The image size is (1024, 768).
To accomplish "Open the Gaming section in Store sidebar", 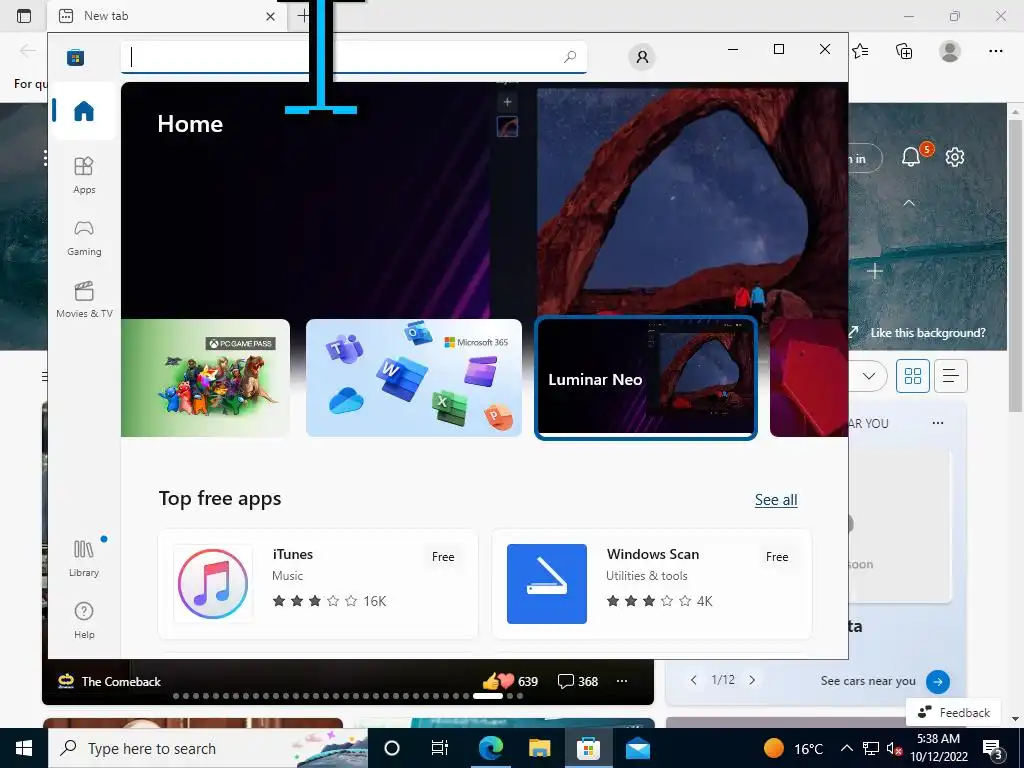I will click(x=84, y=237).
